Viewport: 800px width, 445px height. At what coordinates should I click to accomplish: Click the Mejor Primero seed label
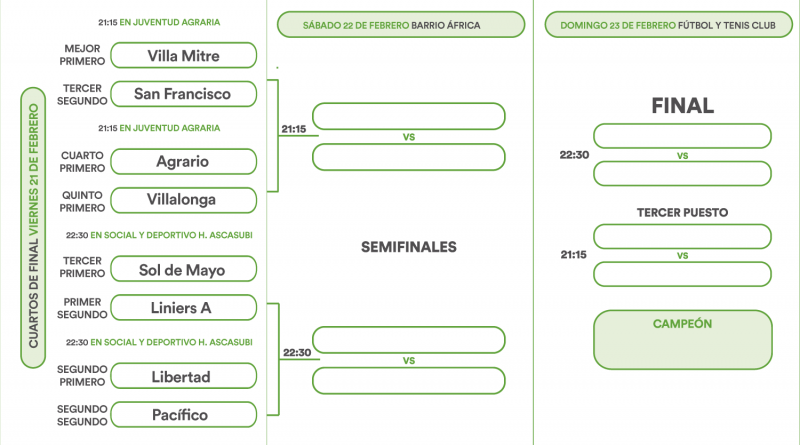point(83,54)
